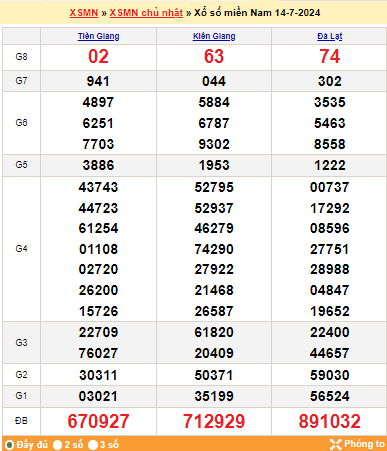Click the ĐB row label
Viewport: 387px width, 451px height.
21,421
